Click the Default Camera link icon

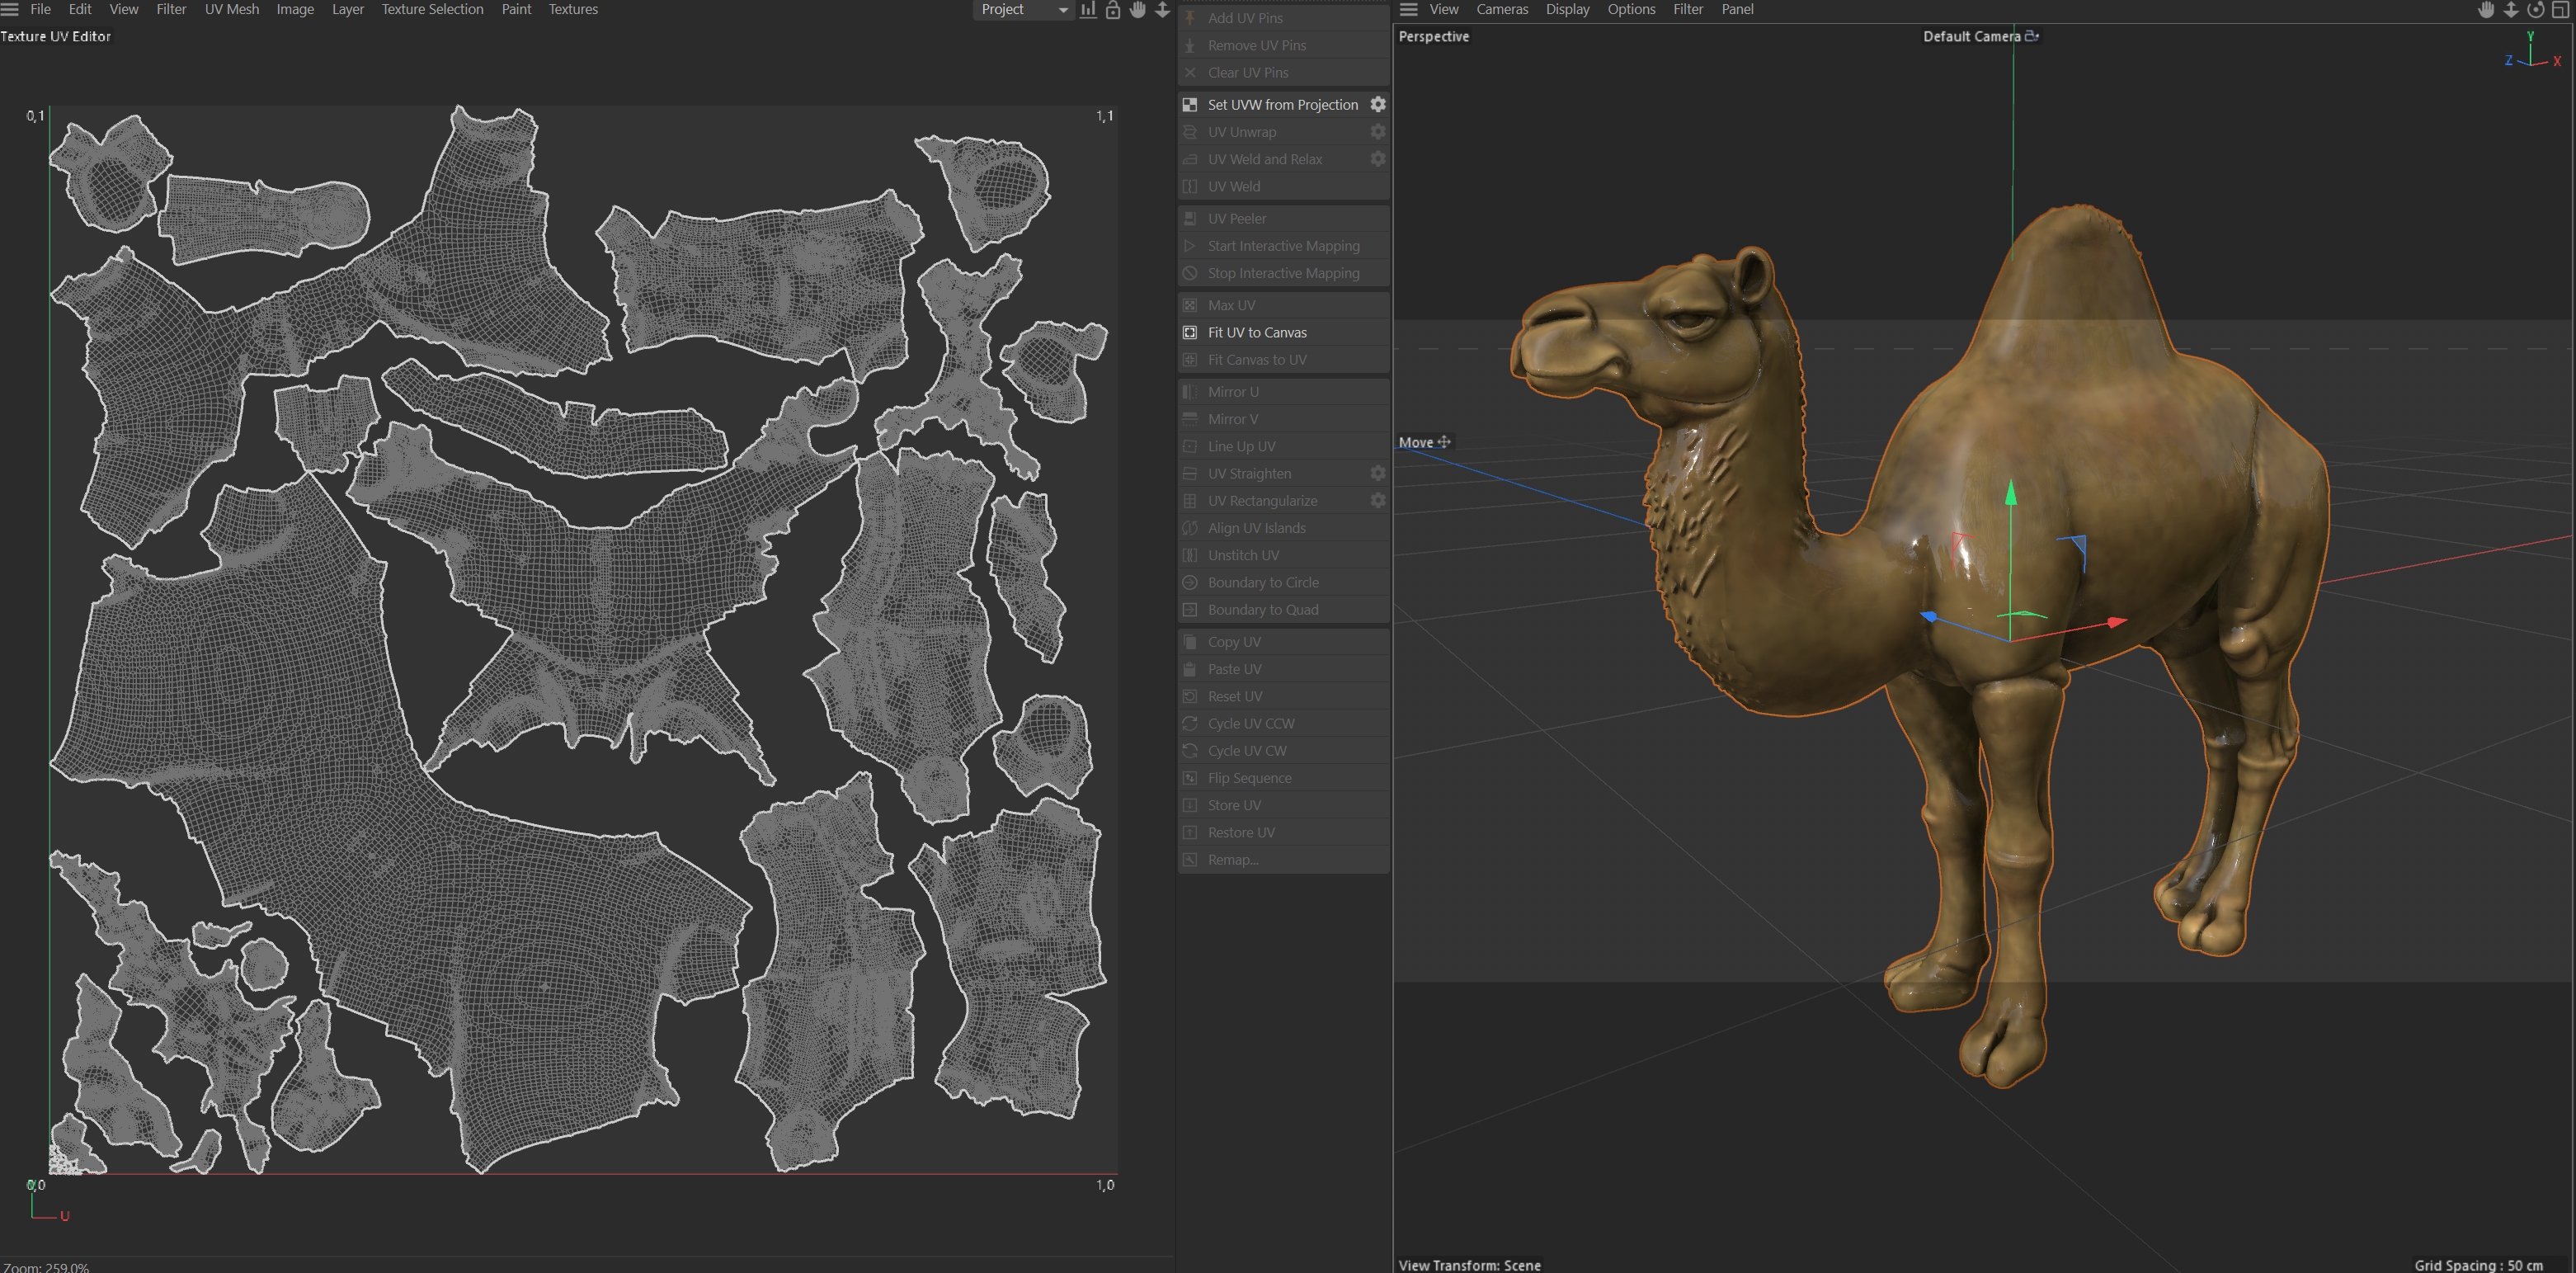pyautogui.click(x=2032, y=36)
